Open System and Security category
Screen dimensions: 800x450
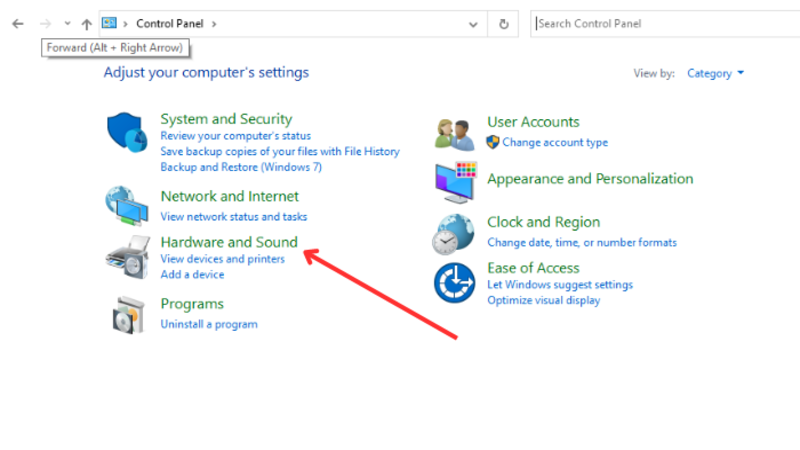pyautogui.click(x=226, y=119)
